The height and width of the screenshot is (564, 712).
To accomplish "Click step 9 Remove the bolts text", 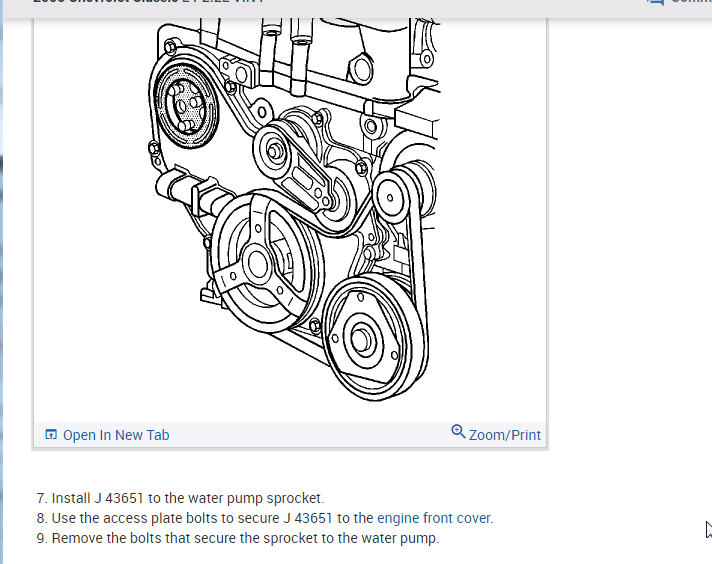I will pos(238,538).
